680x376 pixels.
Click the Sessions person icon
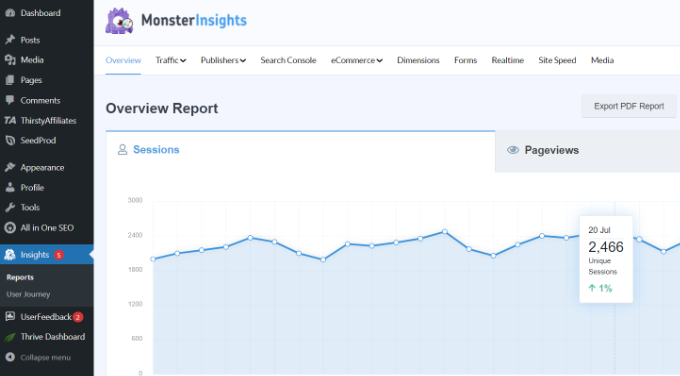[x=122, y=150]
